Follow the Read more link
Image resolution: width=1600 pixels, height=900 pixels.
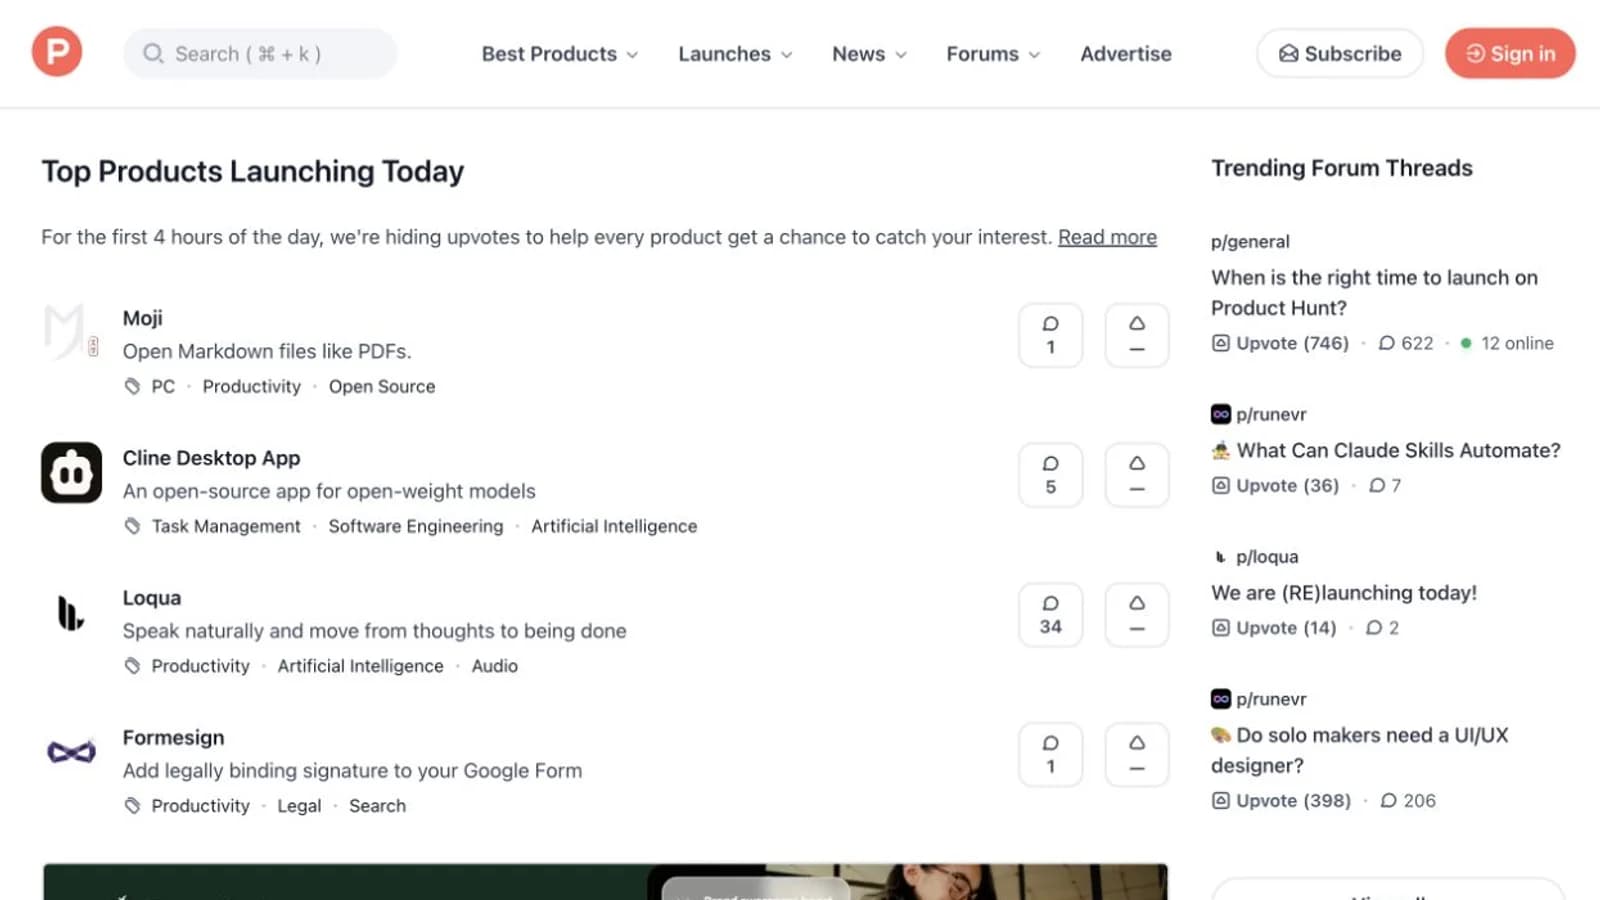point(1107,237)
